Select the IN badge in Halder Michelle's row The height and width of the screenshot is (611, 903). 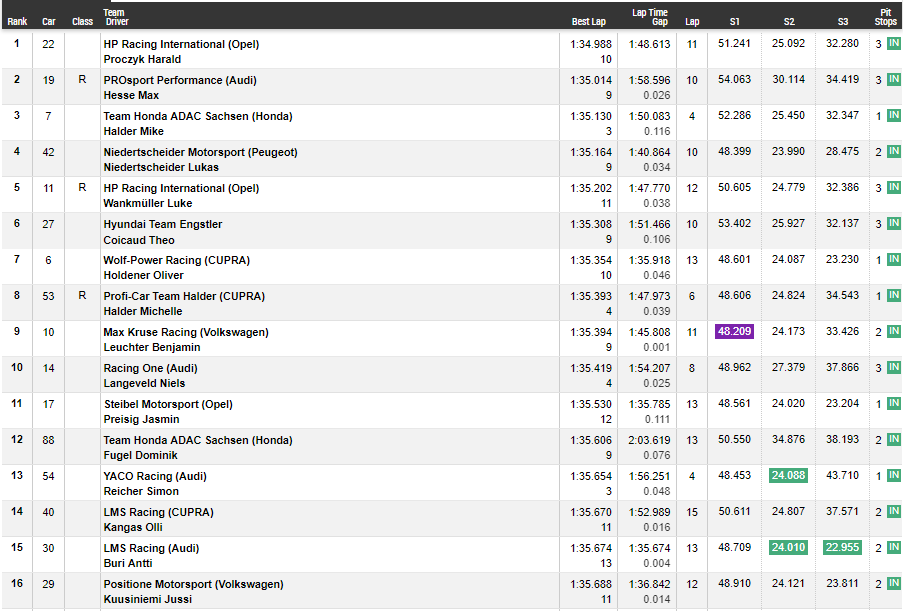pyautogui.click(x=894, y=295)
